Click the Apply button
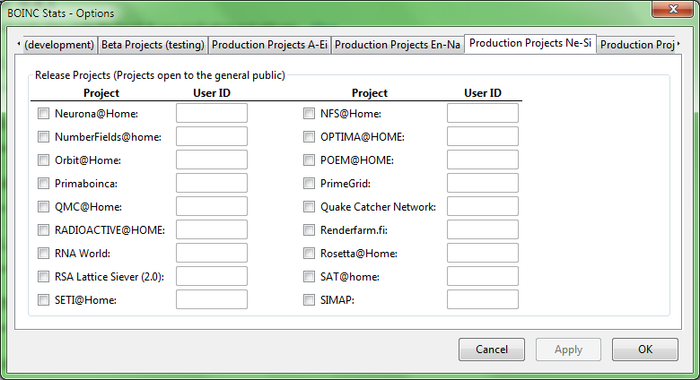 (x=568, y=349)
